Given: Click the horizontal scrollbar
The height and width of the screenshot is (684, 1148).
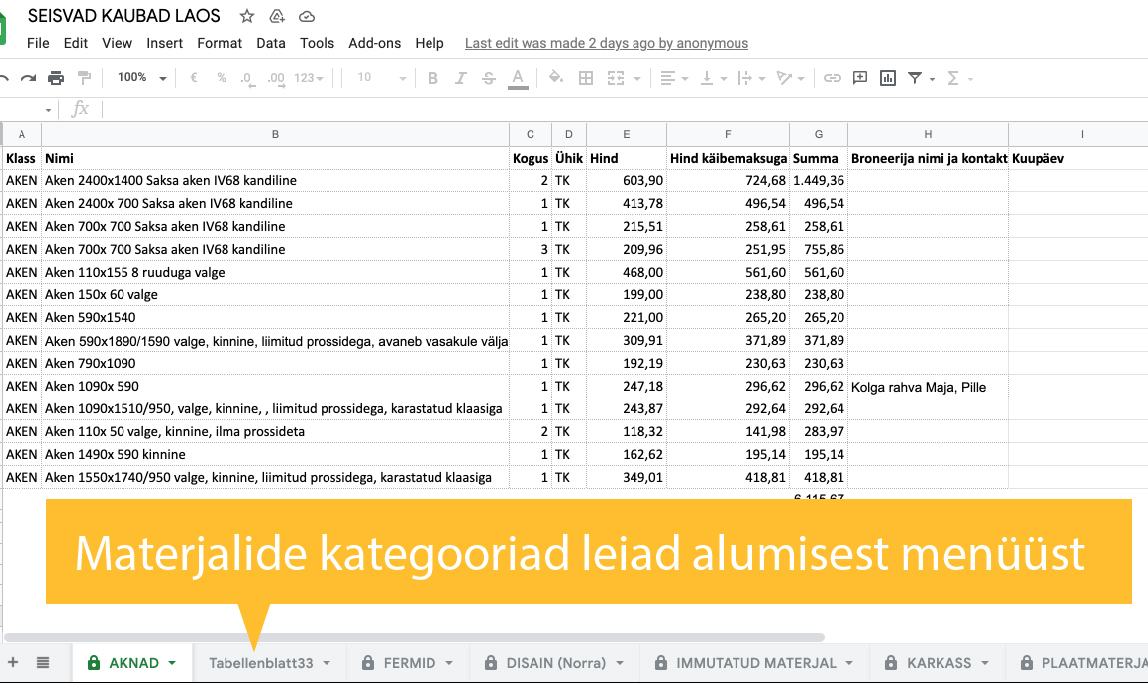Looking at the screenshot, I should tap(414, 637).
